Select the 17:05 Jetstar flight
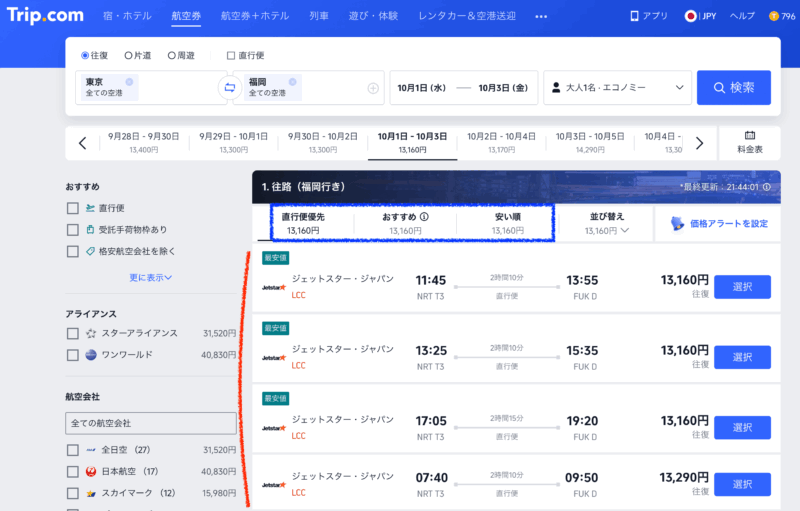 tap(742, 428)
